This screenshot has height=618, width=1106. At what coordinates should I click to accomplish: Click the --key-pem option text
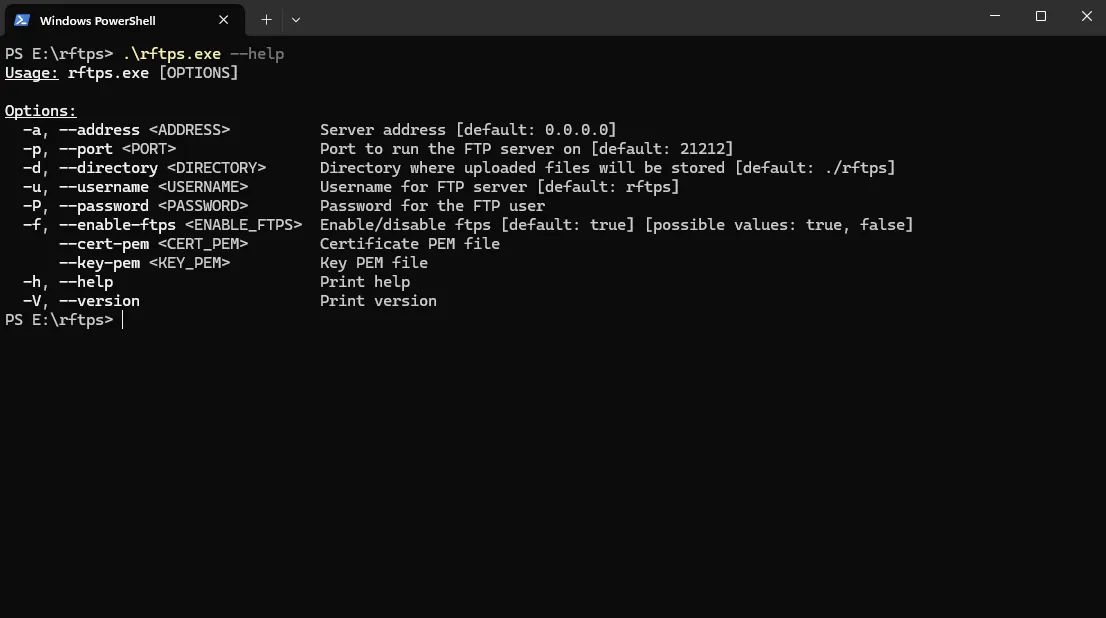(100, 262)
